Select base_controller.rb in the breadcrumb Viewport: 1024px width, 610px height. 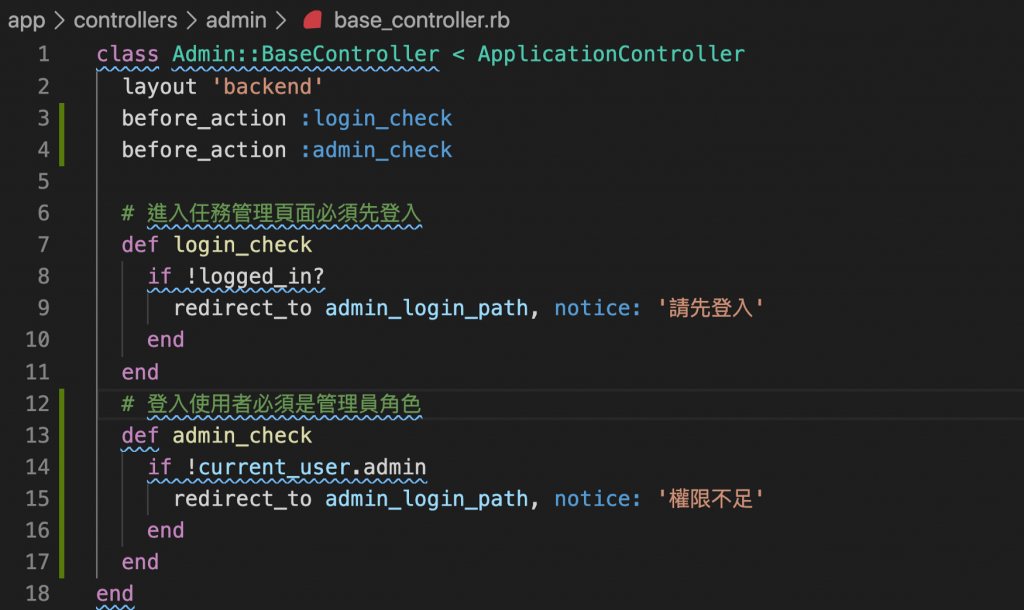coord(422,20)
